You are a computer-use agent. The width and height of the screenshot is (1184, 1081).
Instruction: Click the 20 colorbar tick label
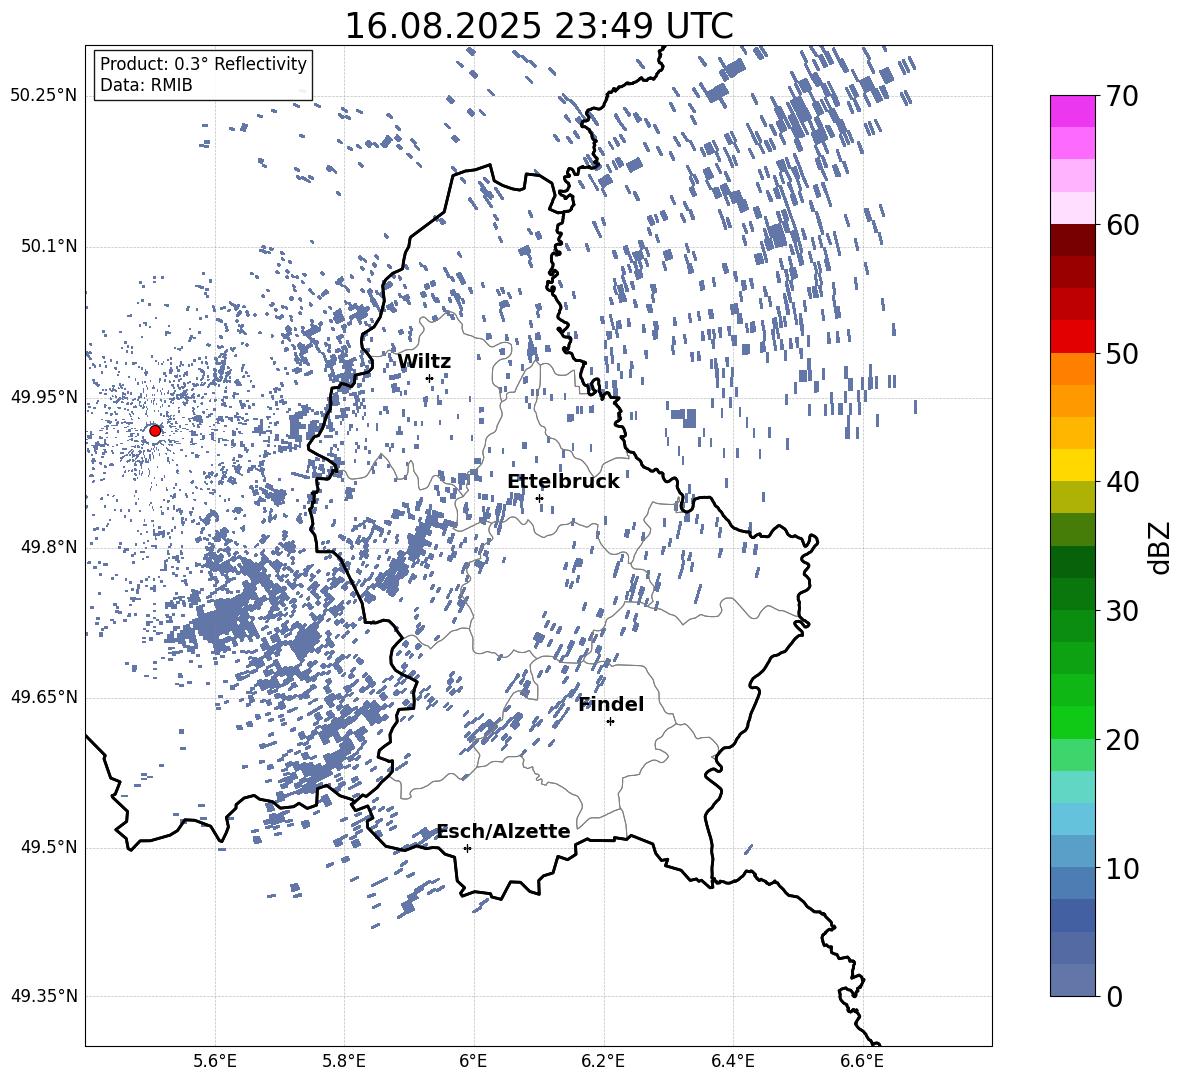pyautogui.click(x=1122, y=740)
